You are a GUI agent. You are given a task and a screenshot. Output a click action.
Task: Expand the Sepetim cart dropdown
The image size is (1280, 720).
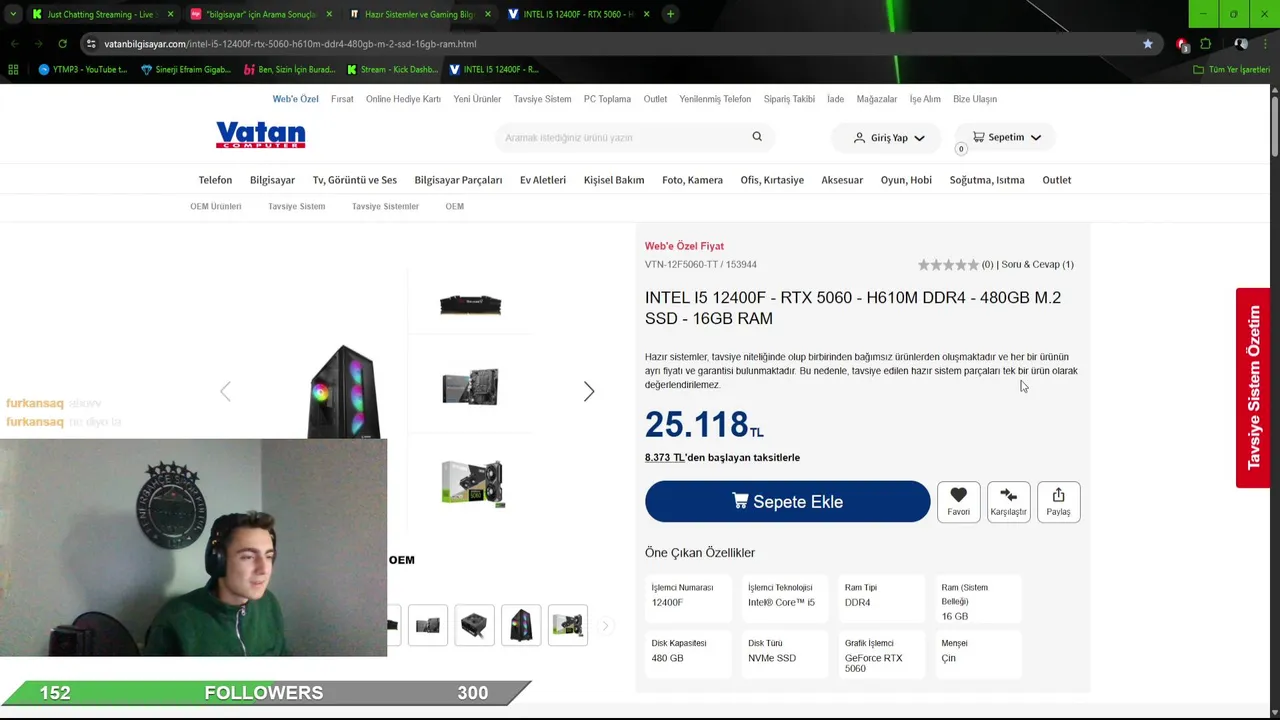point(1006,137)
